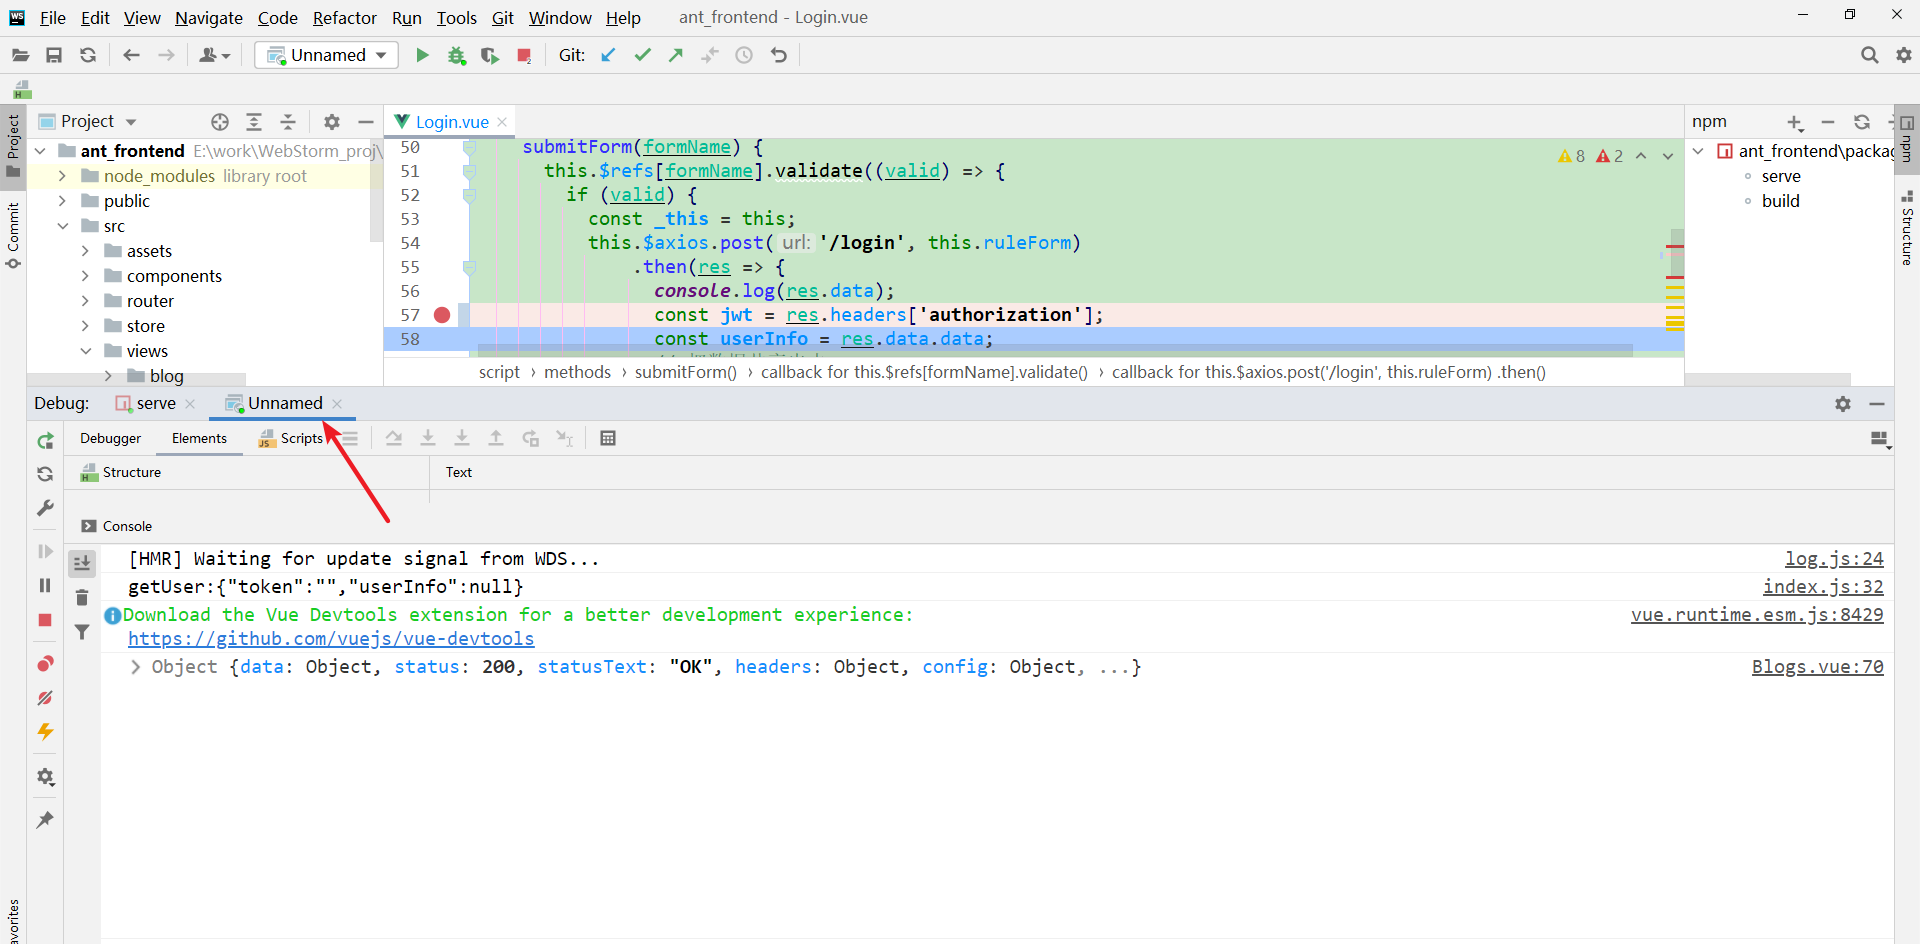Jump to Blogs.vue:70 from console output
Viewport: 1920px width, 944px height.
click(1817, 667)
